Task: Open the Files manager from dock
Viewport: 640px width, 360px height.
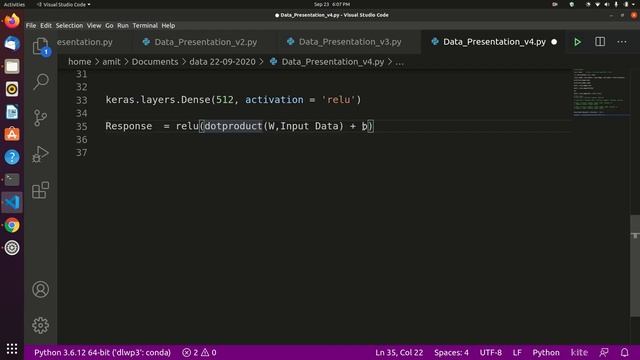Action: pyautogui.click(x=12, y=66)
